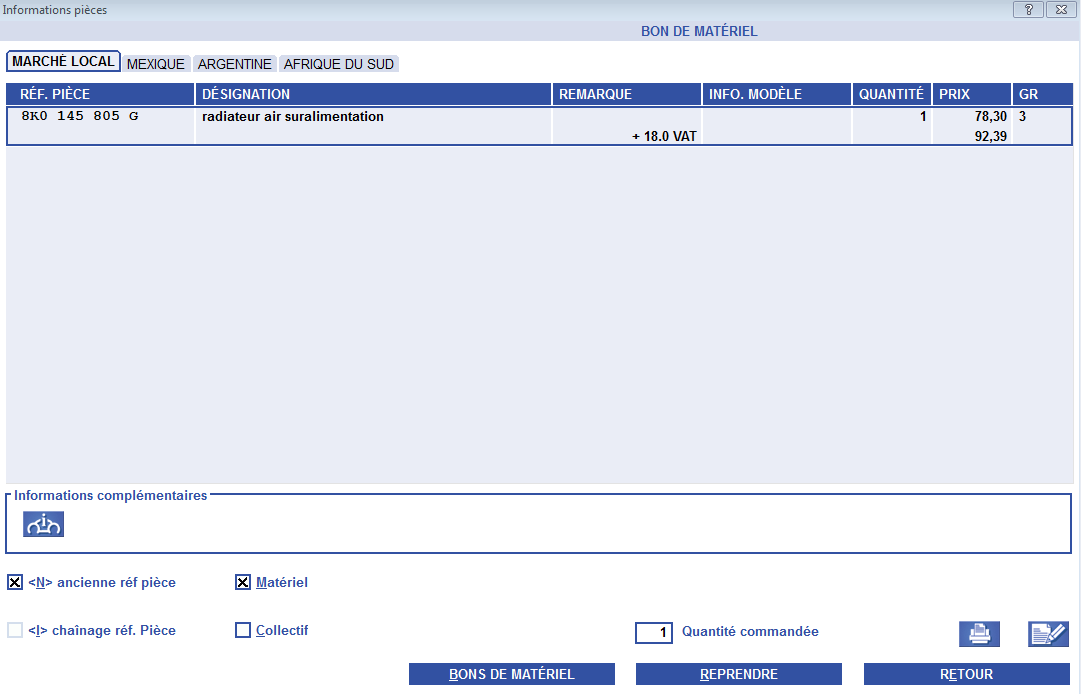Screen dimensions: 1081x694
Task: Click the help question mark button
Action: point(1028,10)
